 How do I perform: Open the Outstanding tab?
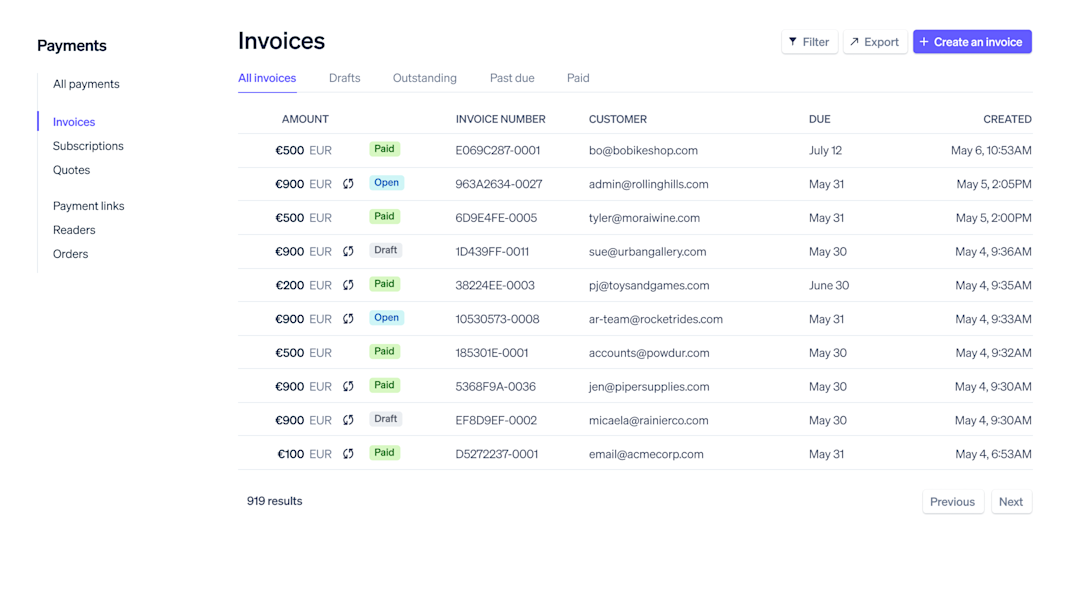[424, 77]
